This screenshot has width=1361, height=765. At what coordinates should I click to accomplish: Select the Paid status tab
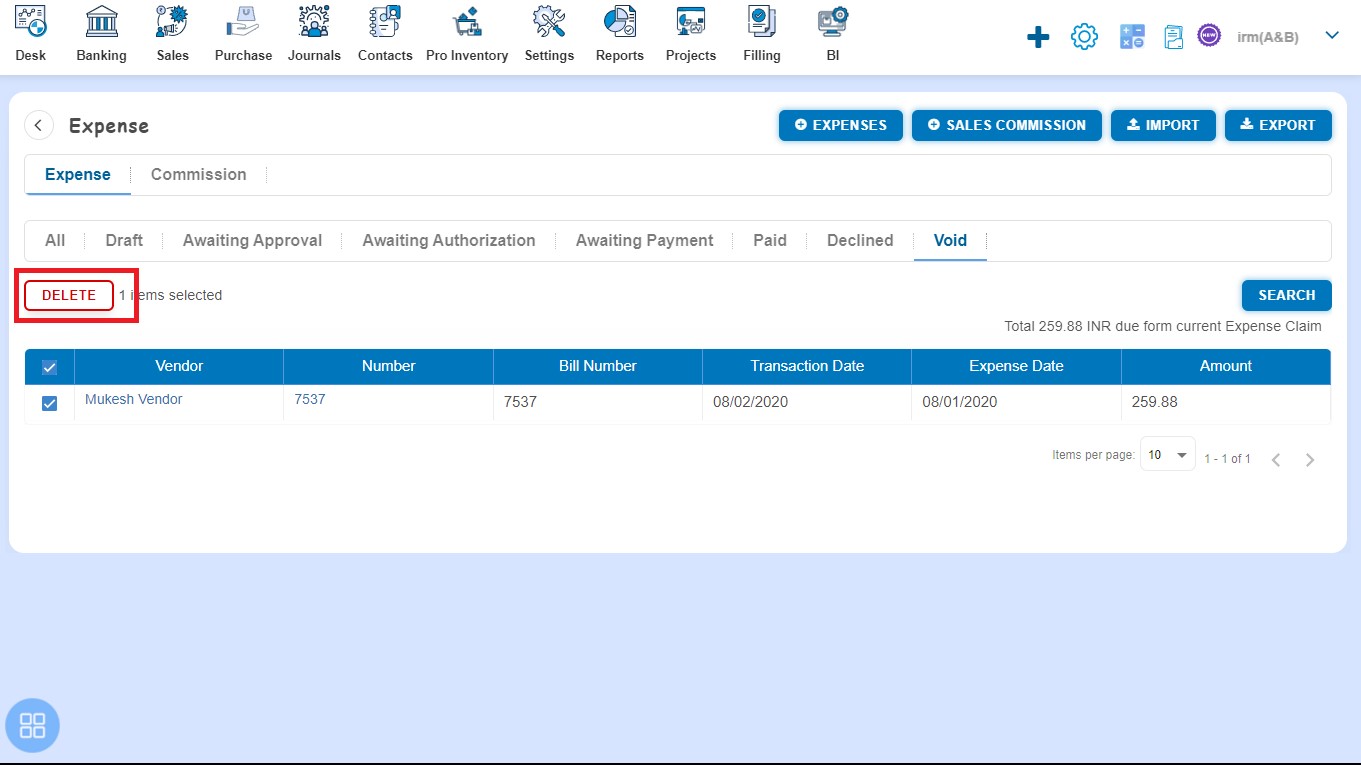[x=770, y=240]
